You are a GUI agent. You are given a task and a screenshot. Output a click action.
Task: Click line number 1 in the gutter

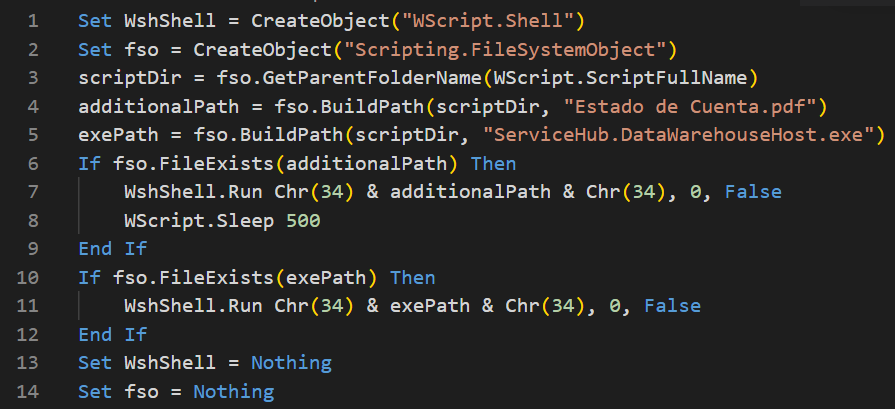click(33, 21)
